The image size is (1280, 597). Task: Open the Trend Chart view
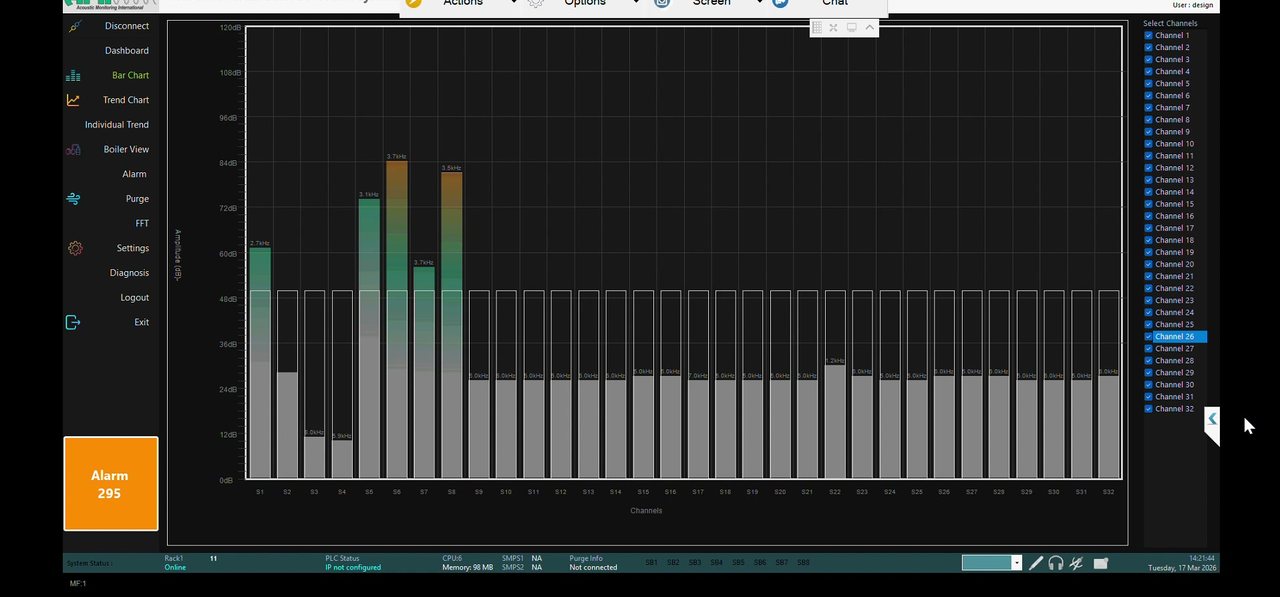(x=126, y=100)
